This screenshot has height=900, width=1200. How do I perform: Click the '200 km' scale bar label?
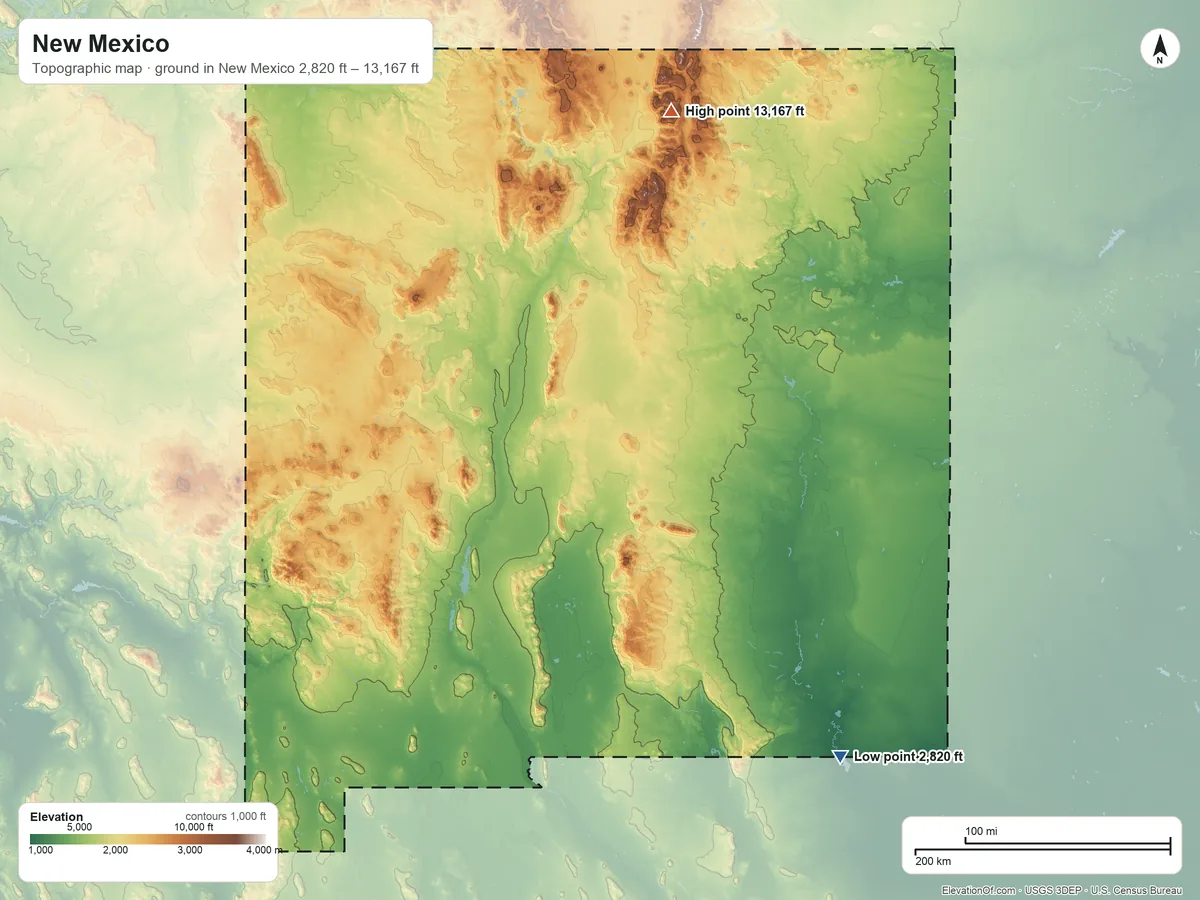pyautogui.click(x=933, y=861)
